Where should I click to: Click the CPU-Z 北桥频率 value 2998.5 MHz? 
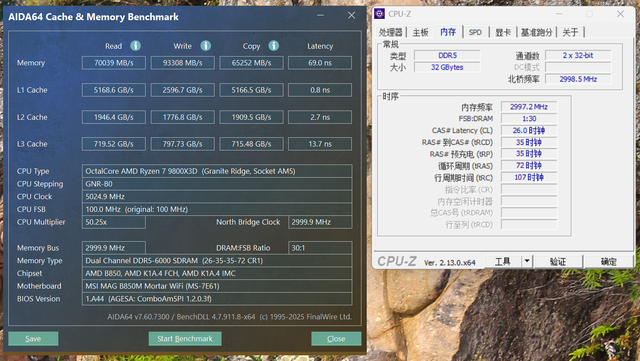click(x=578, y=79)
